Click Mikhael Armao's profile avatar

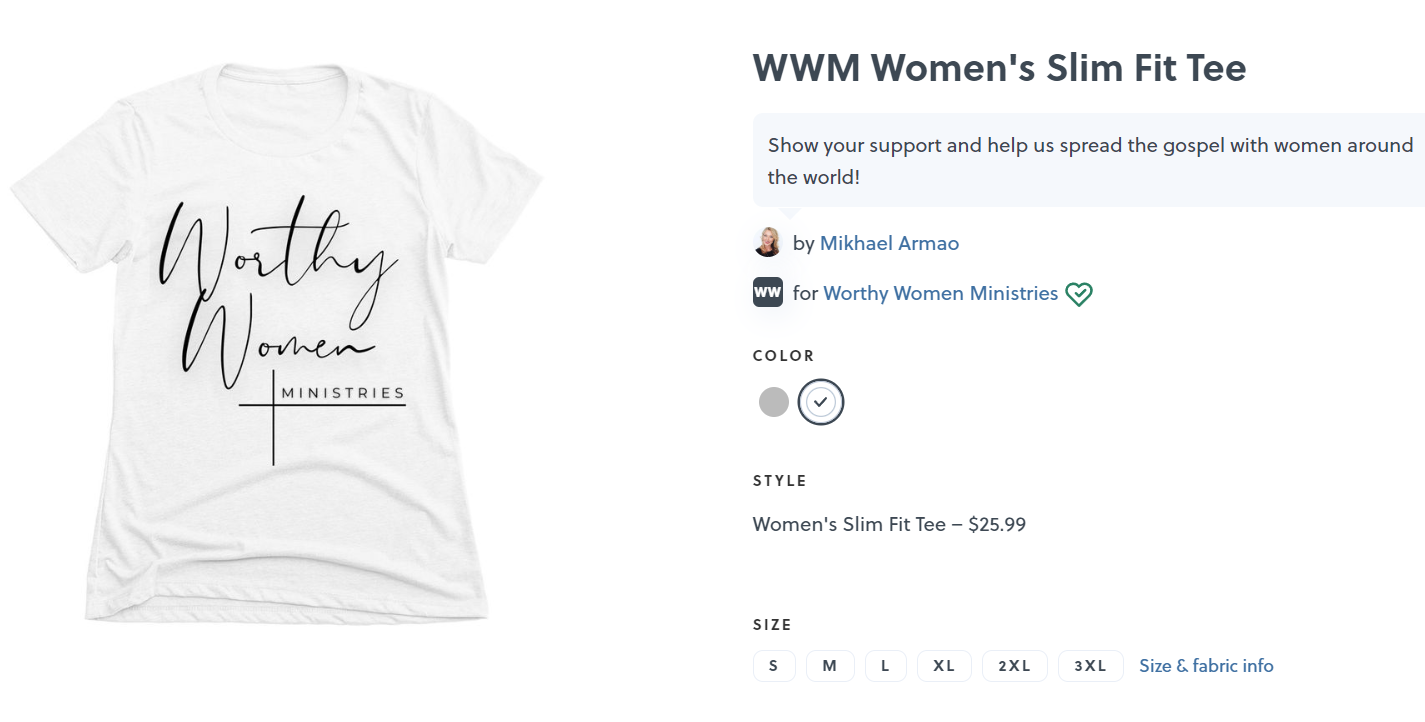pos(768,243)
